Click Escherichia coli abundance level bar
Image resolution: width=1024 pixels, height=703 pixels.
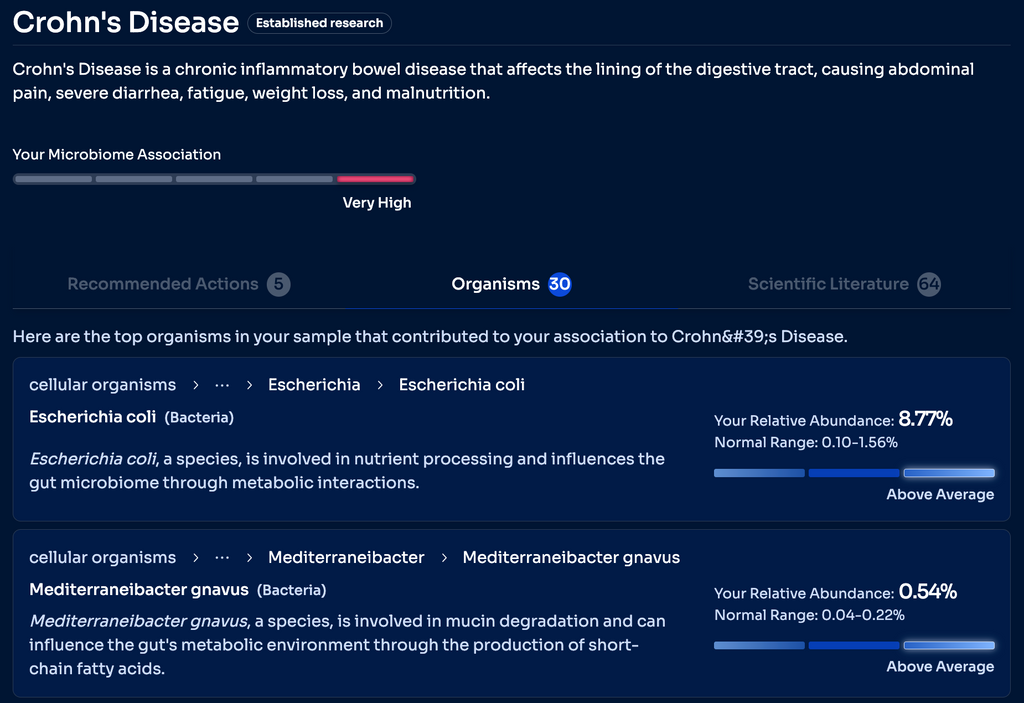pyautogui.click(x=854, y=473)
